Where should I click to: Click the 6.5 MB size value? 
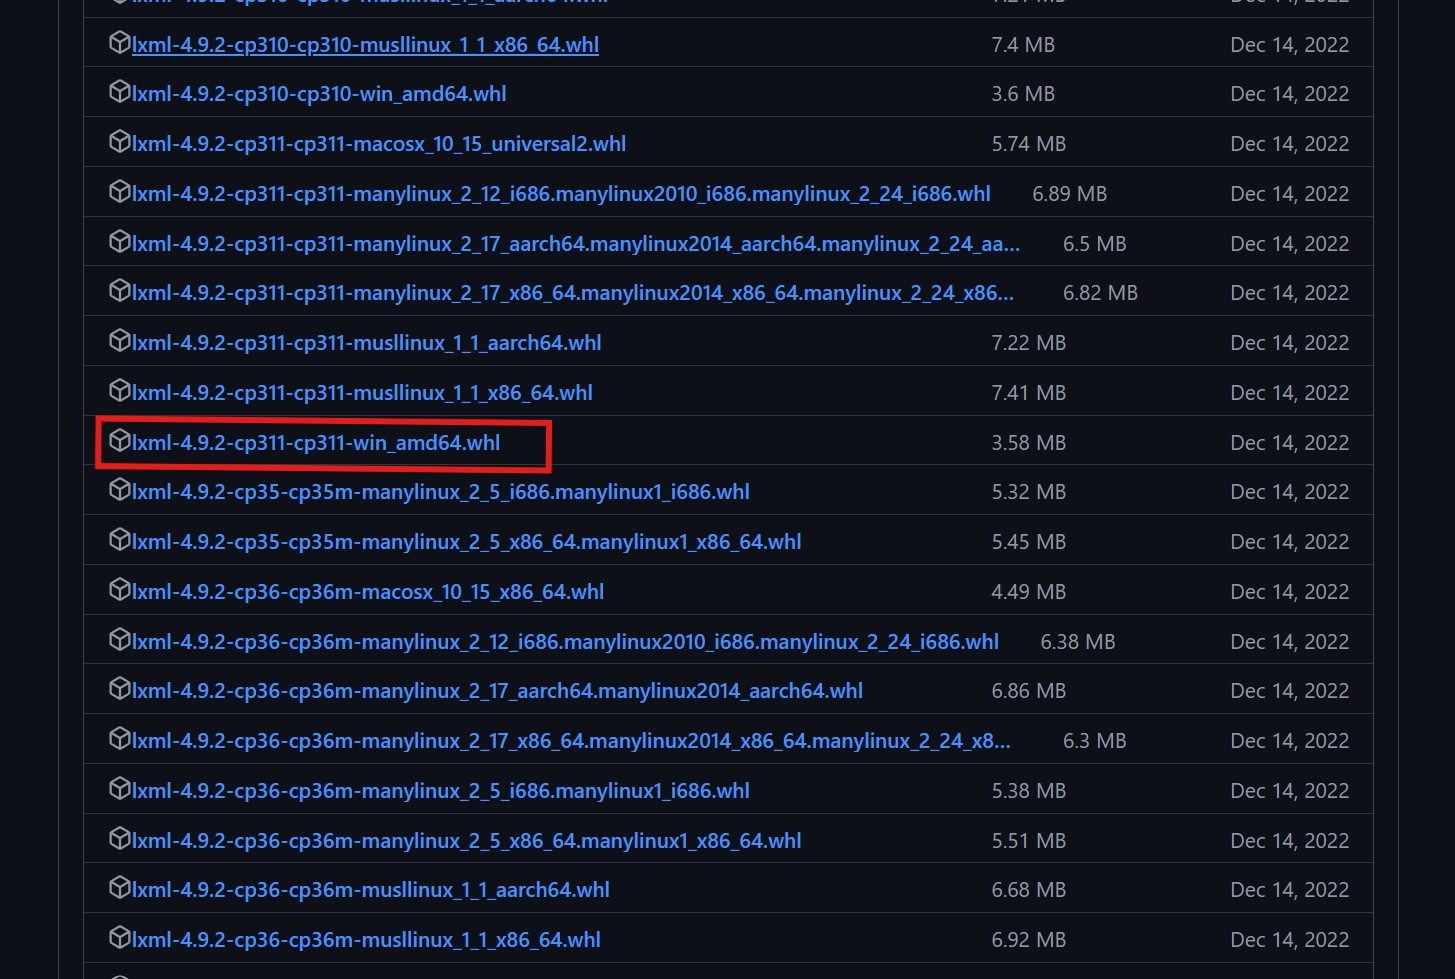click(x=1095, y=244)
